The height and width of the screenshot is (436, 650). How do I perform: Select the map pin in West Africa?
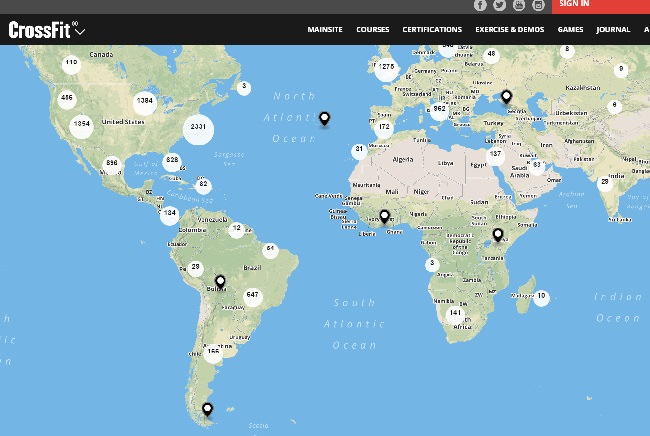(x=384, y=215)
